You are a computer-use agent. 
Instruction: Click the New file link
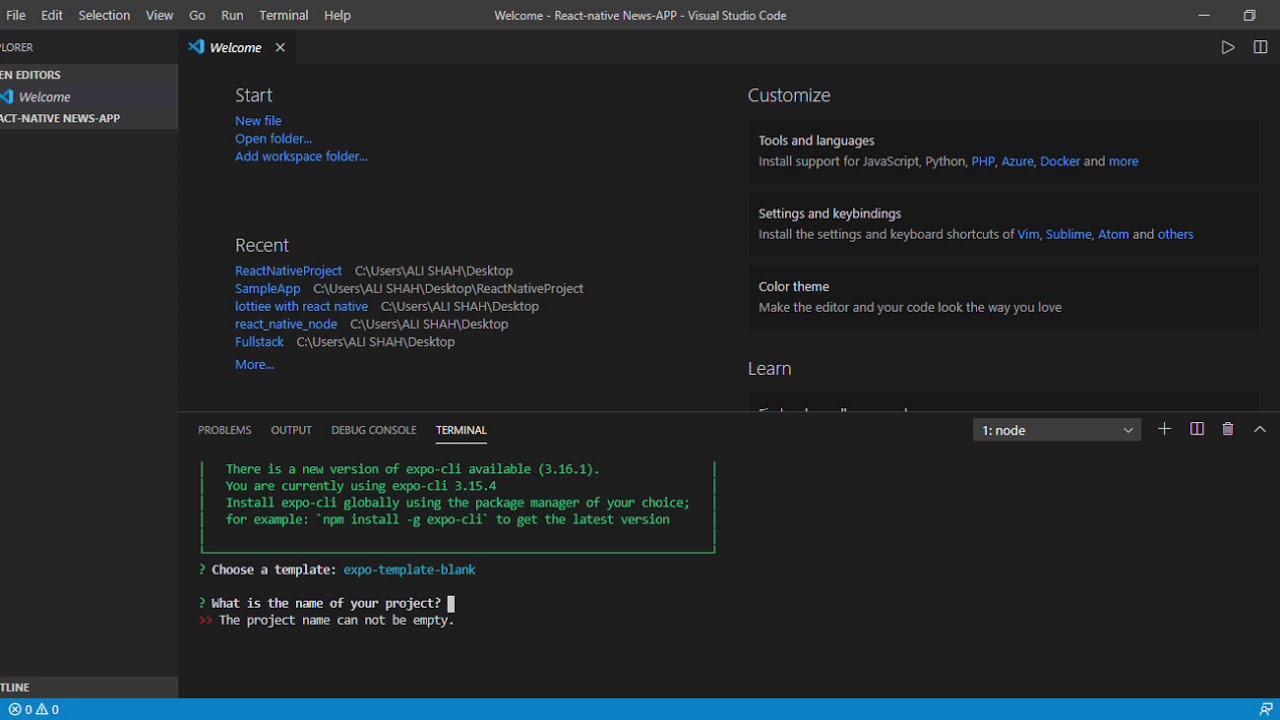pyautogui.click(x=258, y=121)
